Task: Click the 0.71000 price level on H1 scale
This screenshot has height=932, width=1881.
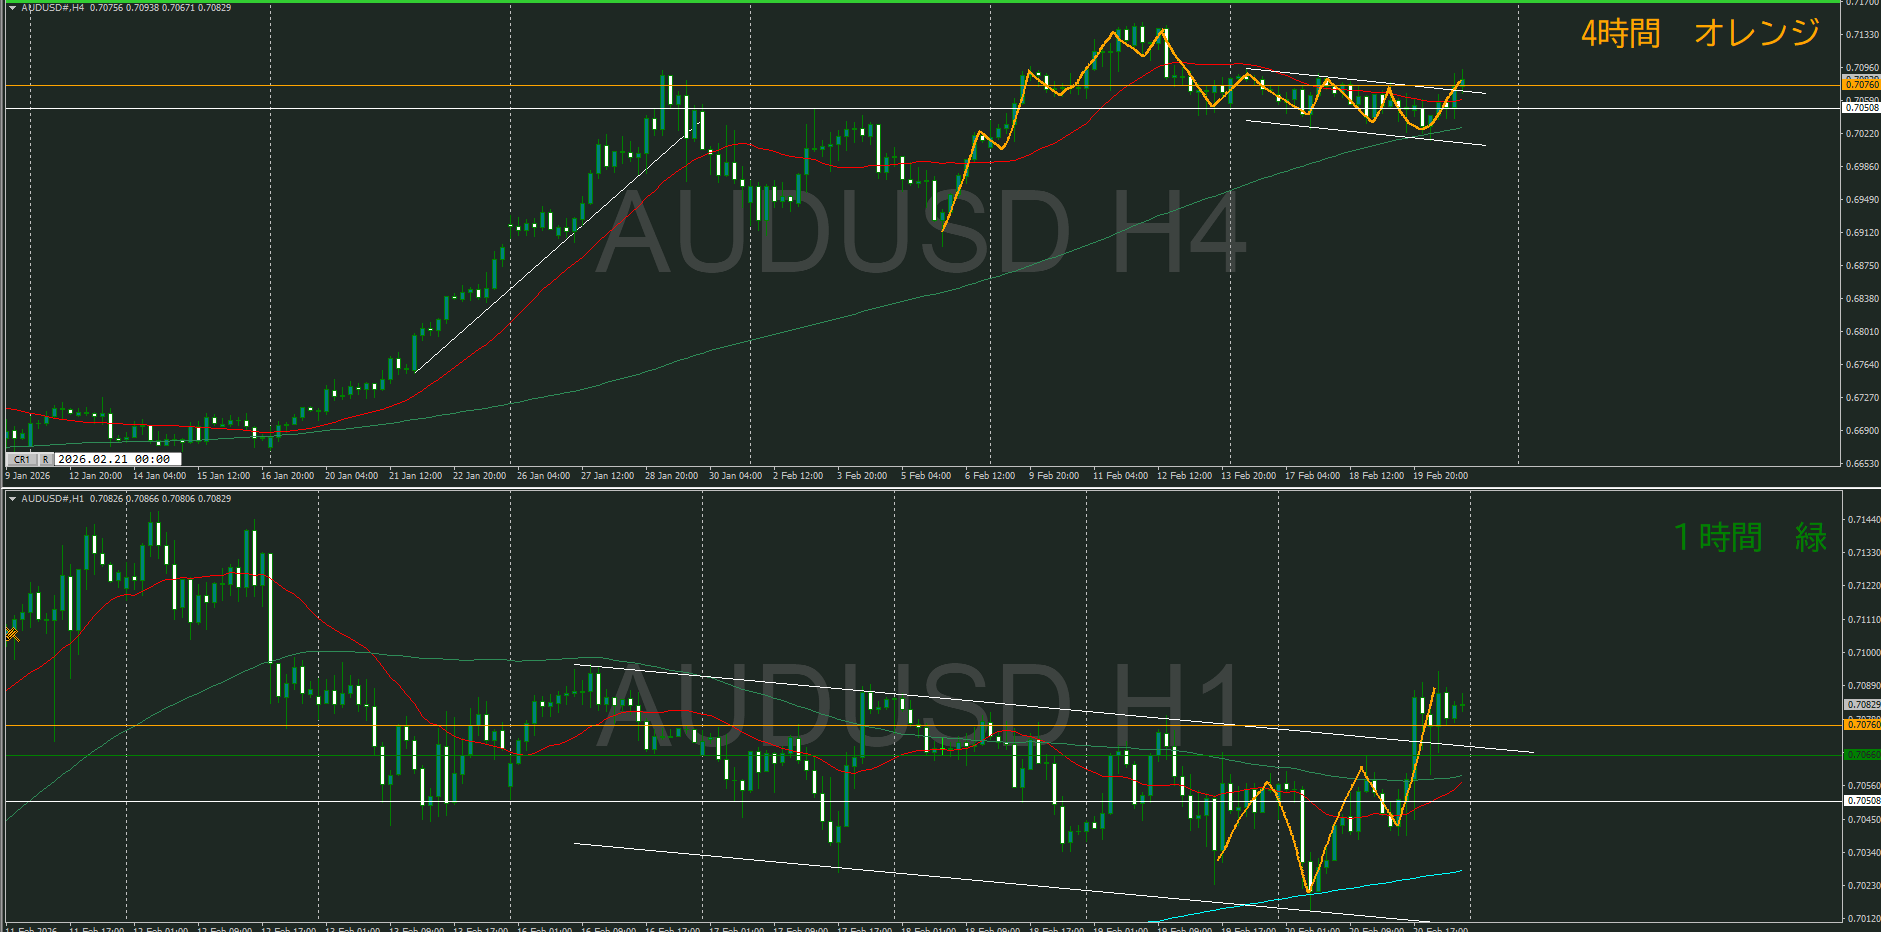Action: pos(1861,653)
